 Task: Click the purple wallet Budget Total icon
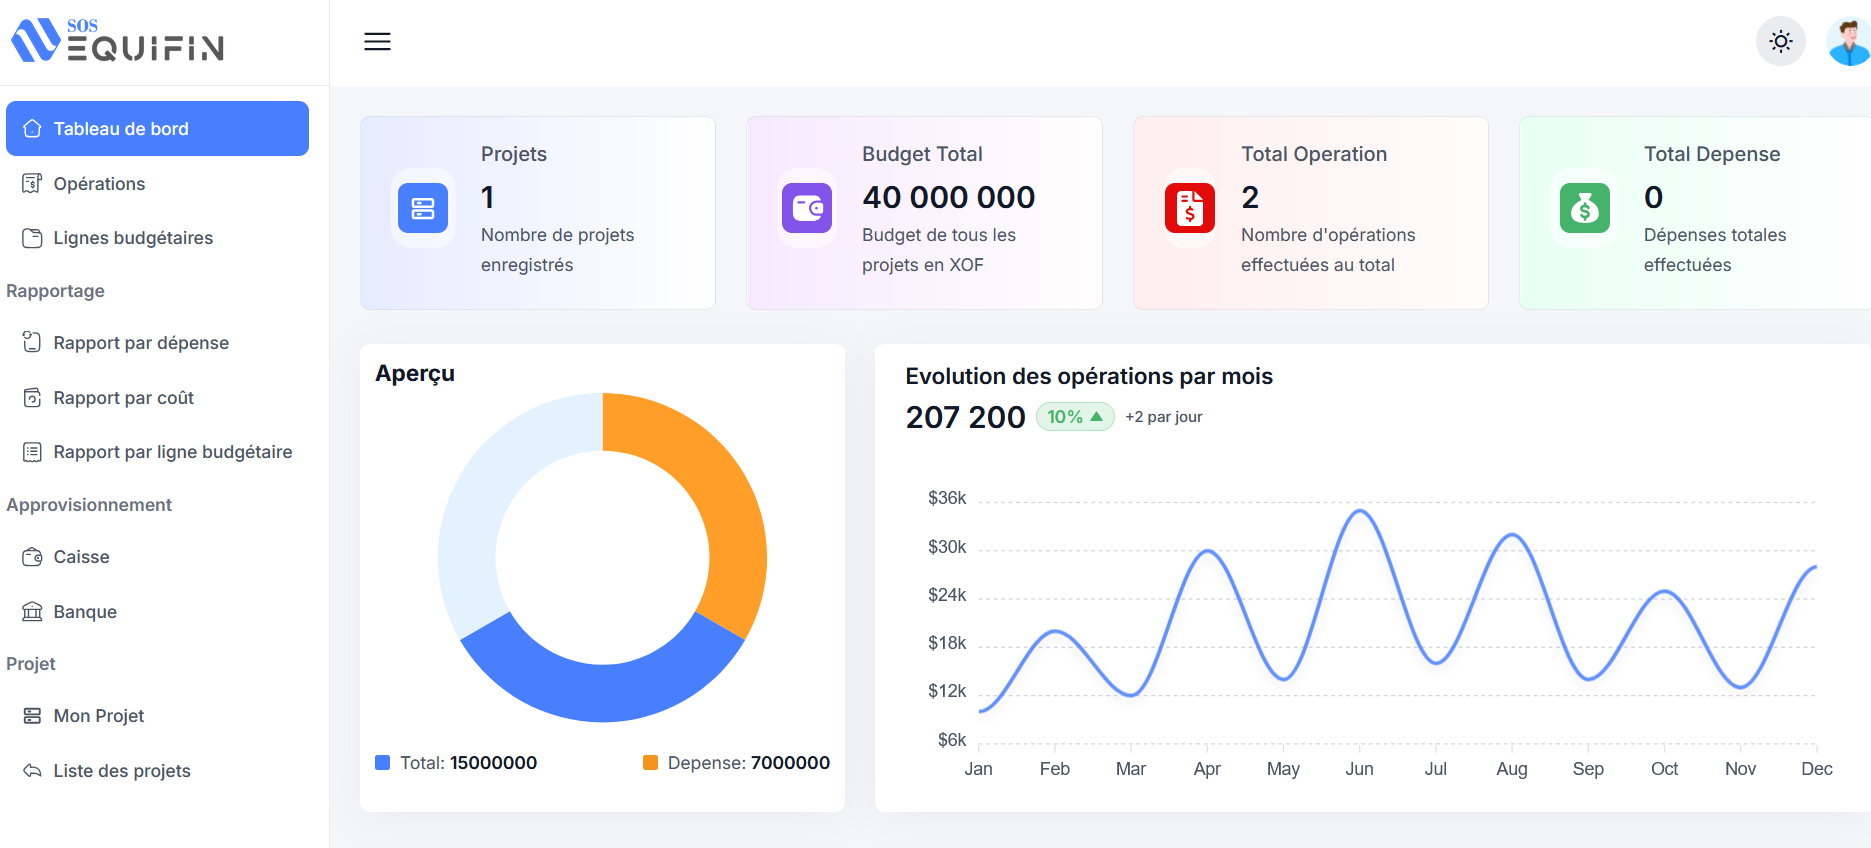pyautogui.click(x=807, y=208)
